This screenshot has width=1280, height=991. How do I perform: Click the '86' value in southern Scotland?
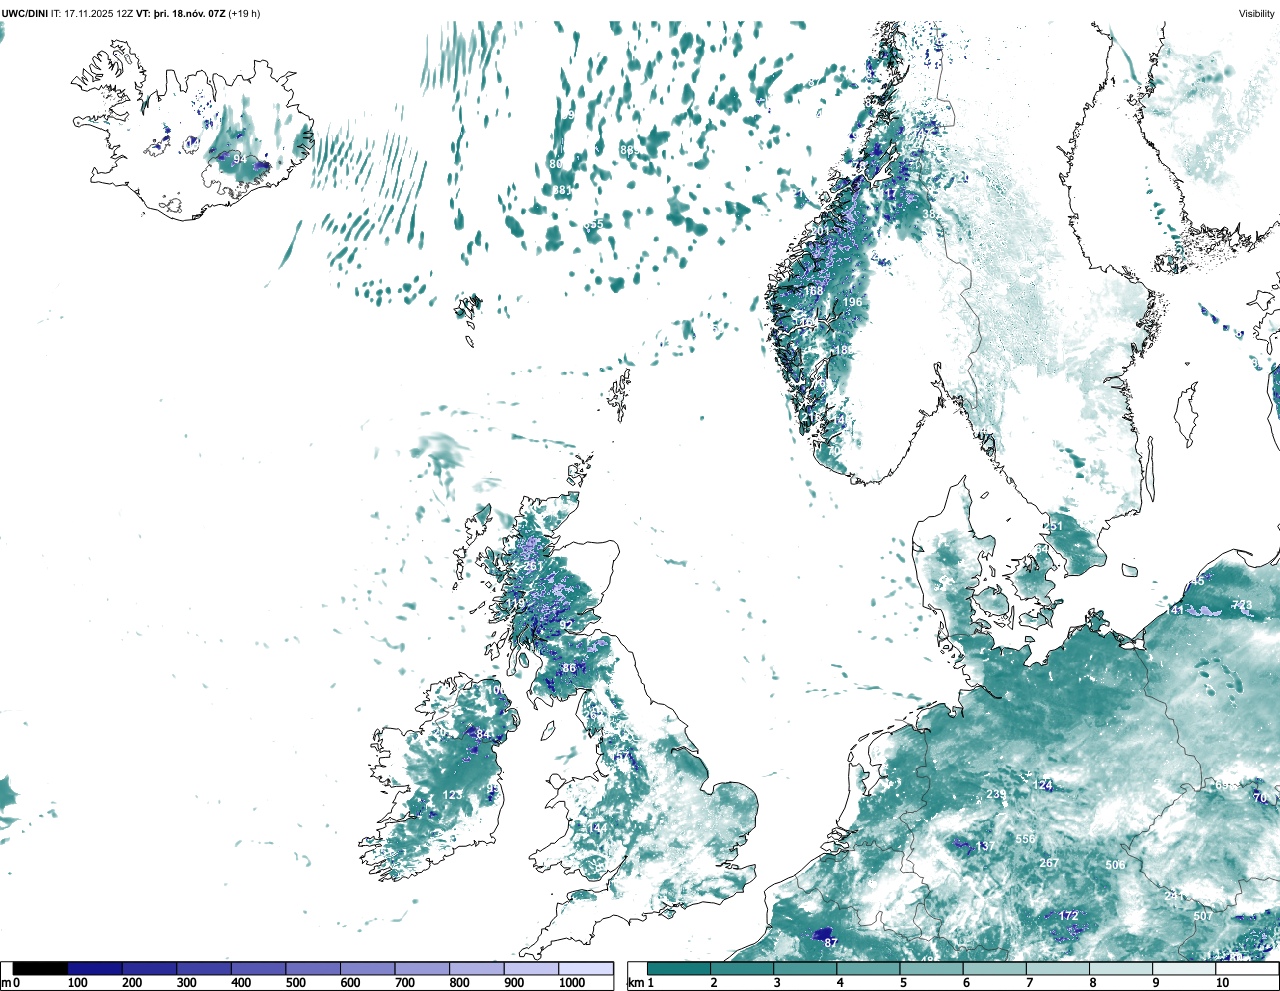tap(569, 669)
